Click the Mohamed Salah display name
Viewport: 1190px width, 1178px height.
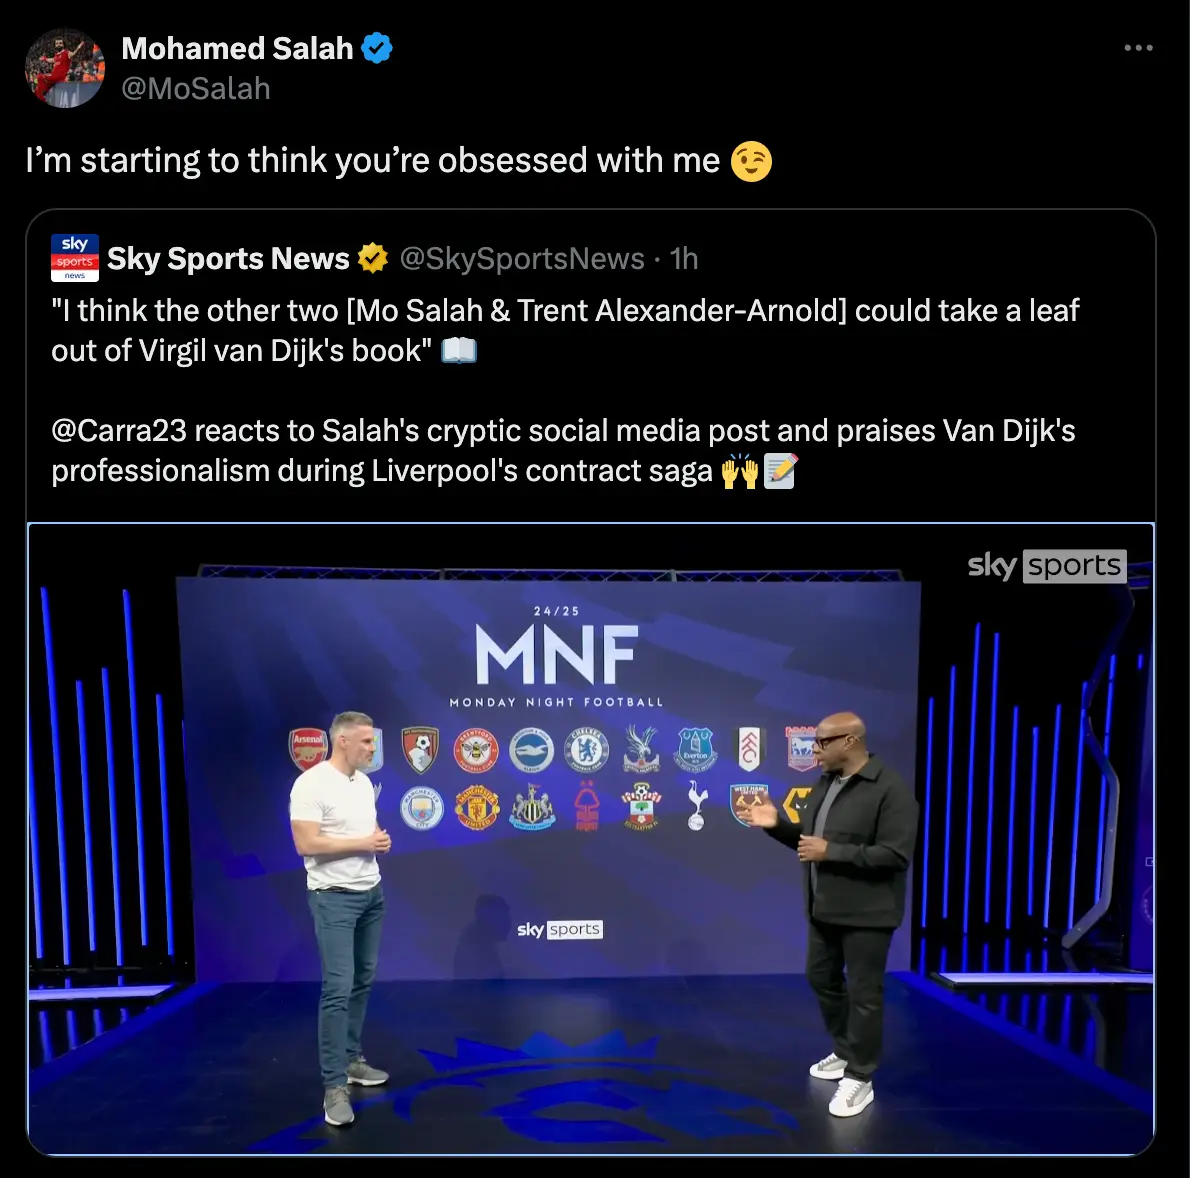coord(235,47)
